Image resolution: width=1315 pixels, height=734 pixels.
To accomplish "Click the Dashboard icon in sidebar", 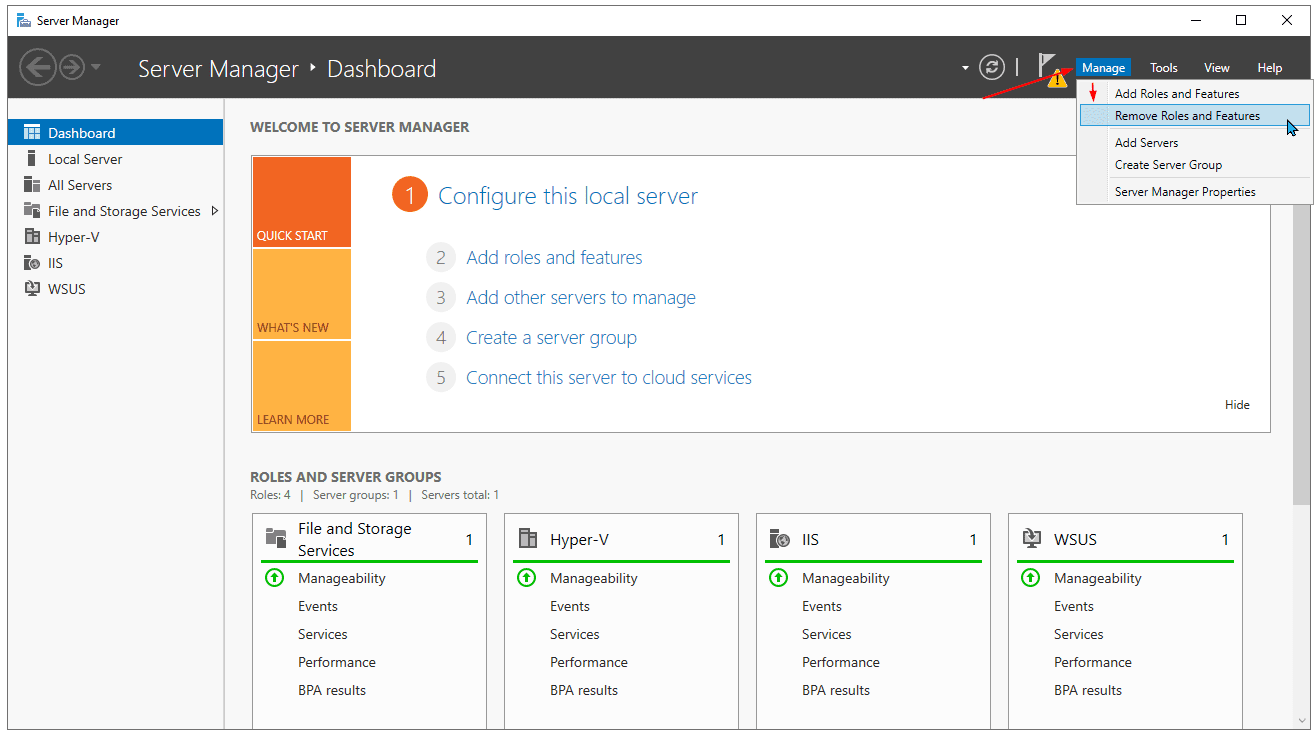I will [x=31, y=132].
